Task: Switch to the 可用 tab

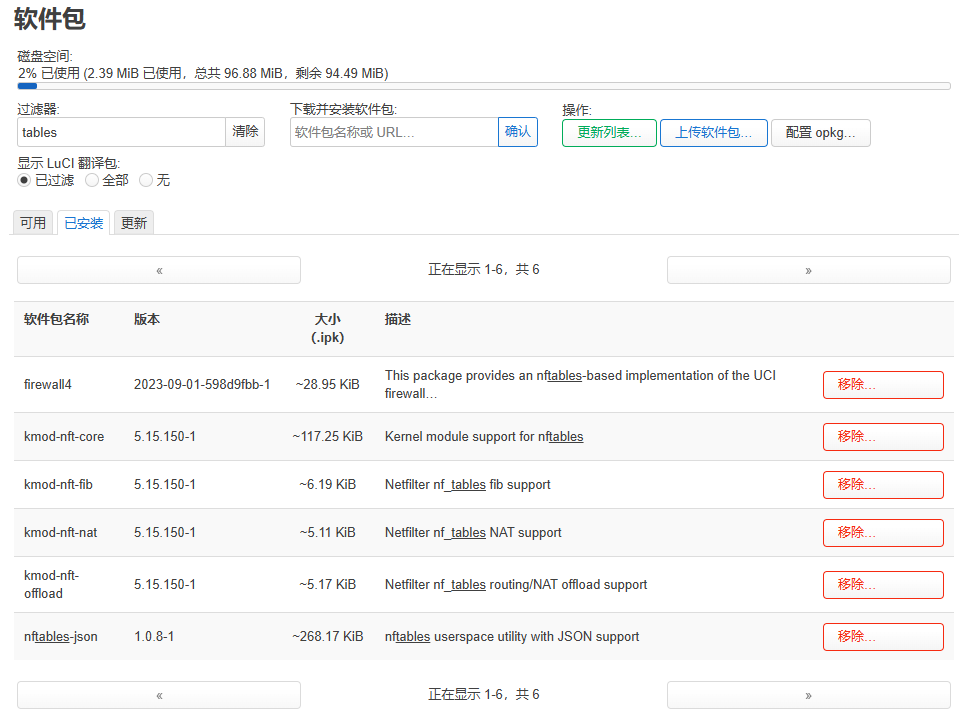Action: (33, 223)
